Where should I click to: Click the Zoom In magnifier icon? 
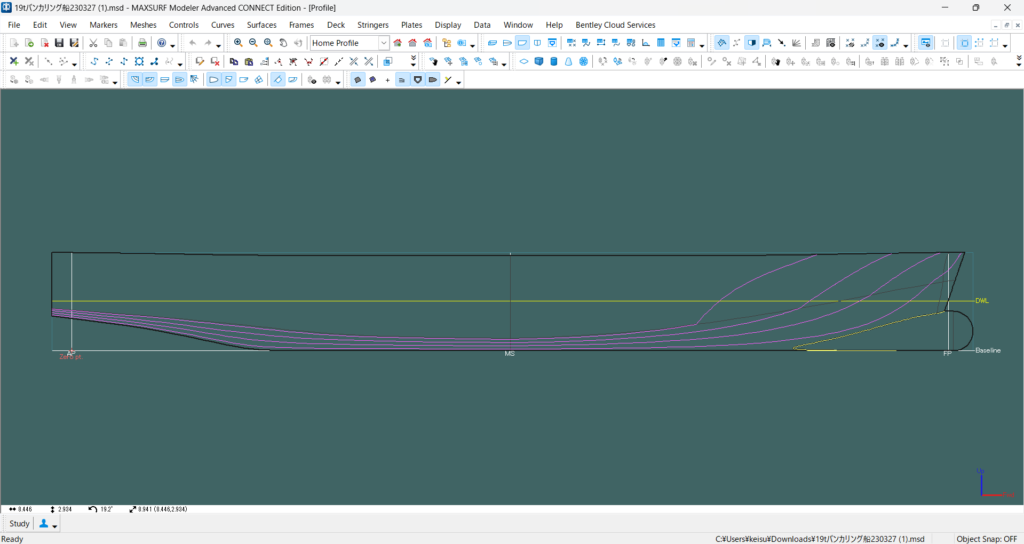pos(238,43)
